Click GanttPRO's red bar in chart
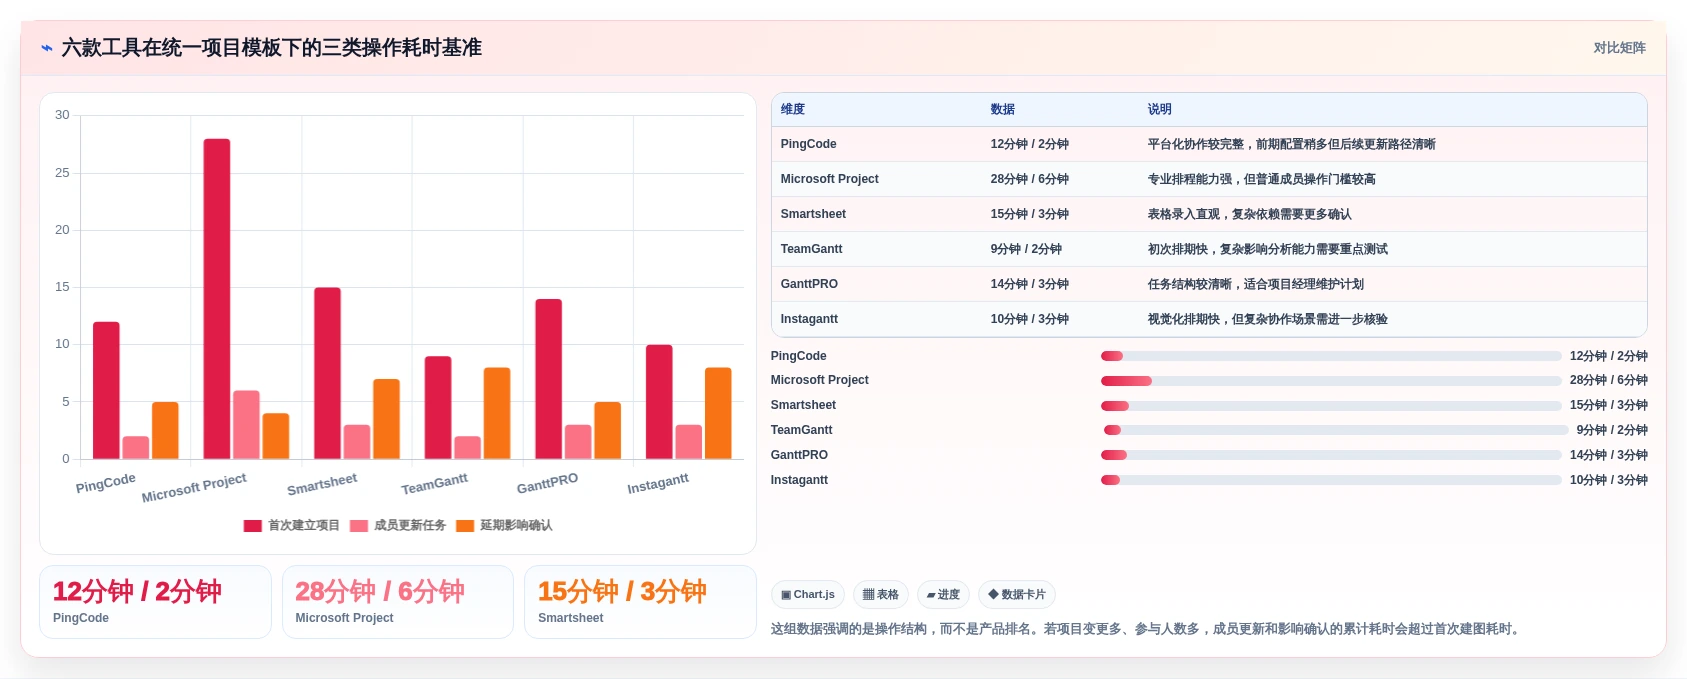The image size is (1687, 679). [x=549, y=379]
